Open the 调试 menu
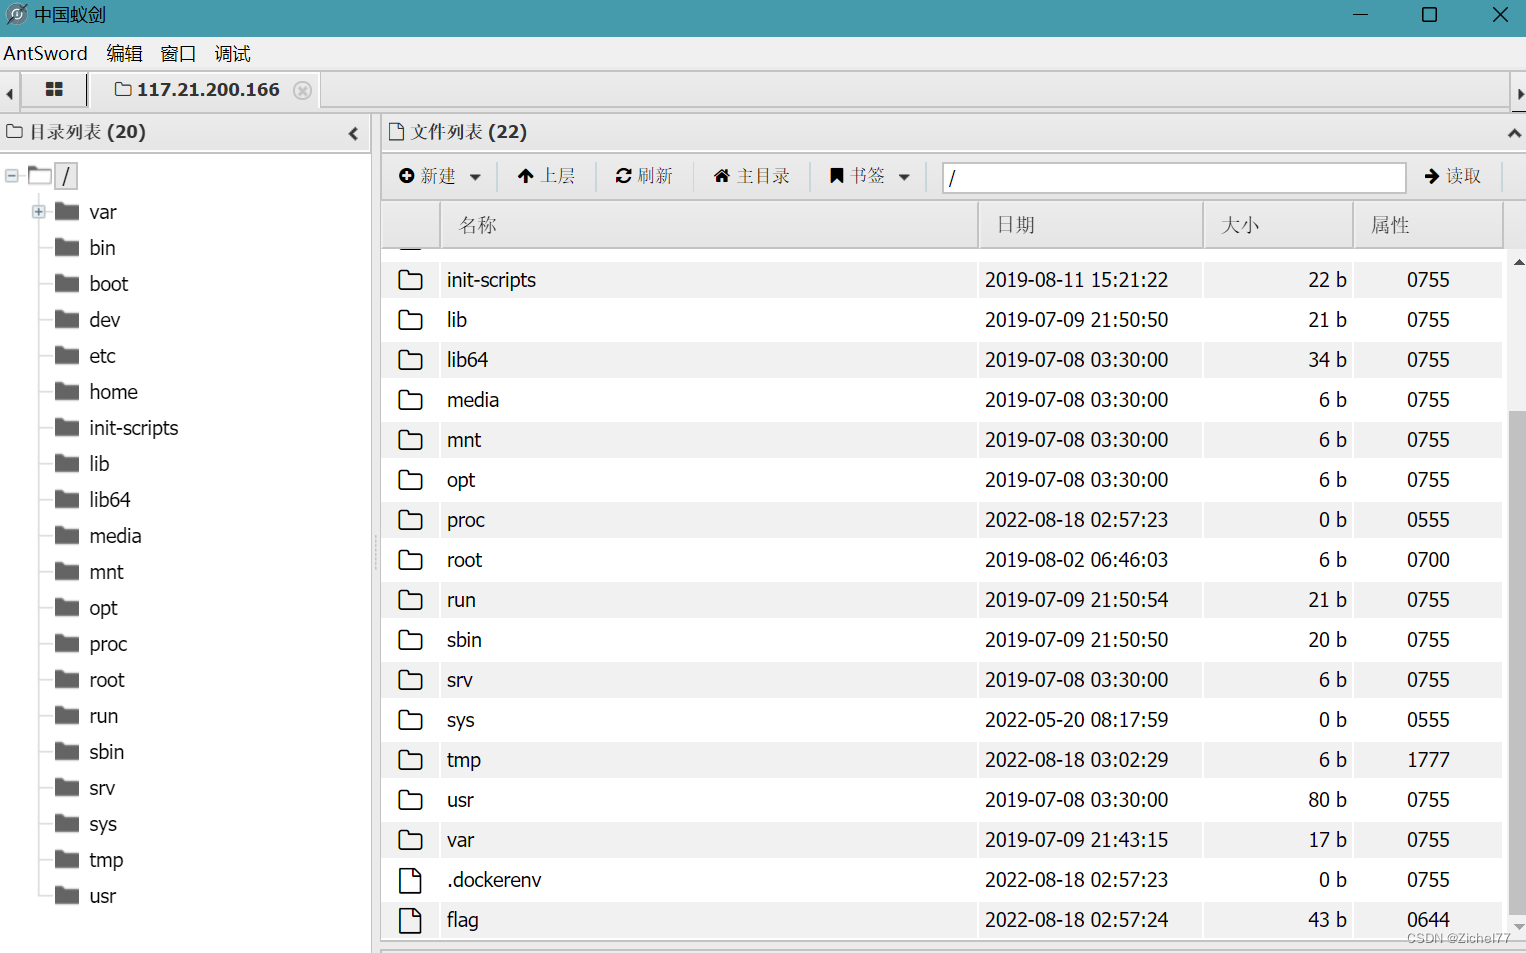 (x=231, y=53)
